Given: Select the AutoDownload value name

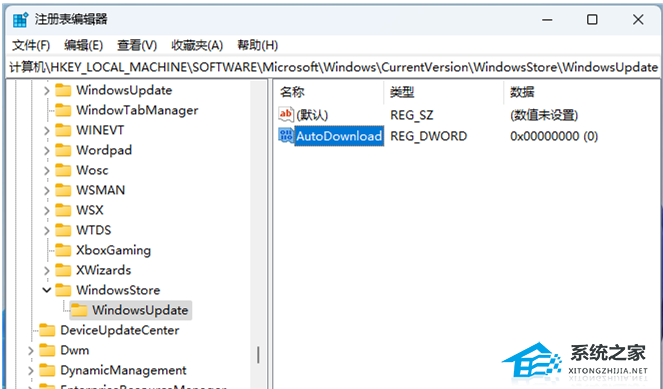Looking at the screenshot, I should (x=339, y=136).
